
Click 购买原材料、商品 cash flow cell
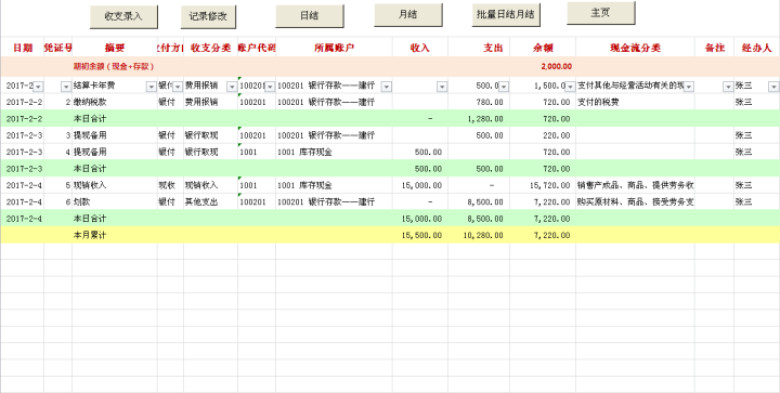(635, 202)
